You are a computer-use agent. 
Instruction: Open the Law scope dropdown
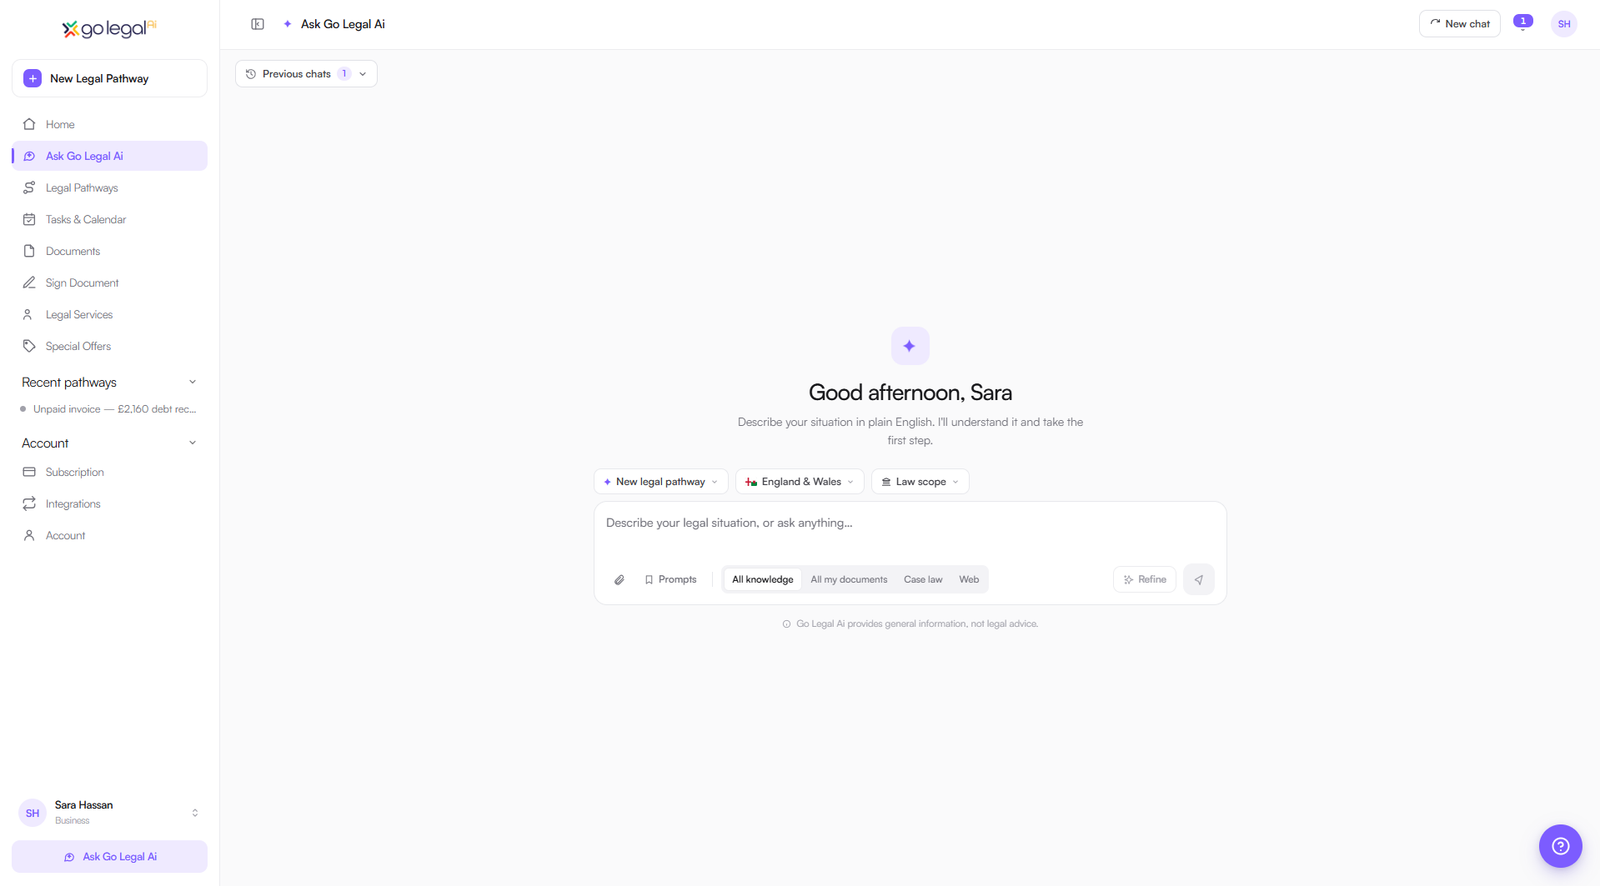(x=920, y=482)
